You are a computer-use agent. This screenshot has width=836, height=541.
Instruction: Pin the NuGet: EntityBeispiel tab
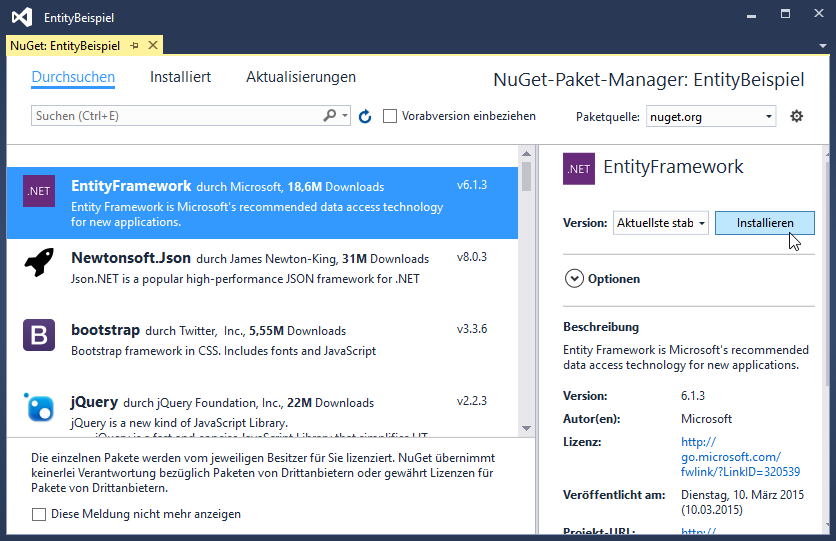tap(134, 46)
